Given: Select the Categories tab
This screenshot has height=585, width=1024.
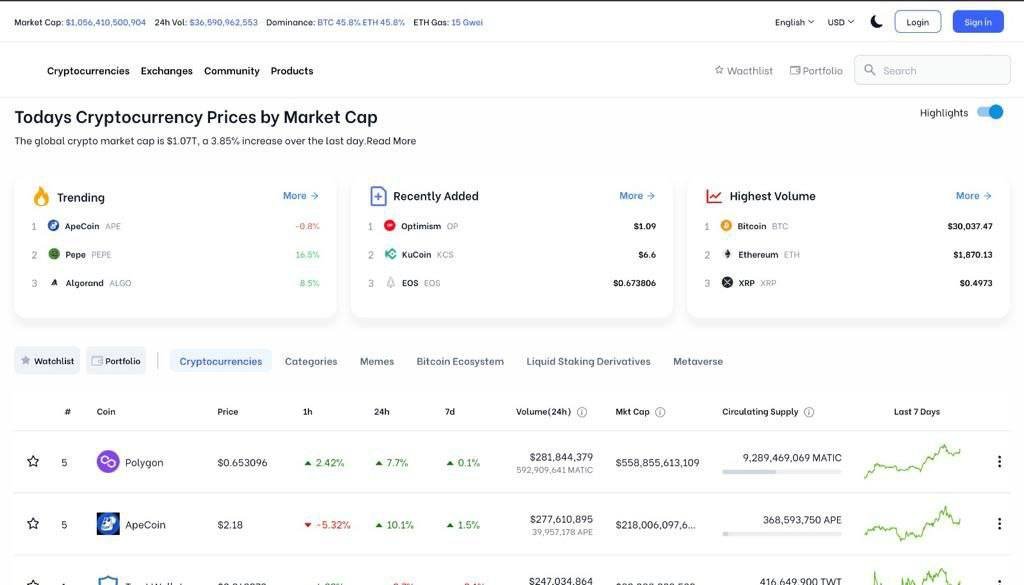Looking at the screenshot, I should point(311,361).
